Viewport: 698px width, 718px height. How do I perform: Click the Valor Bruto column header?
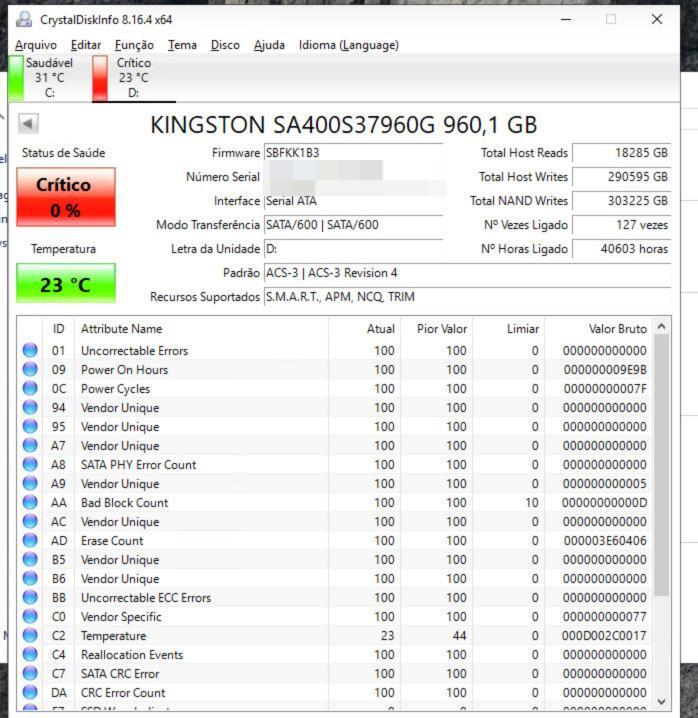coord(599,329)
